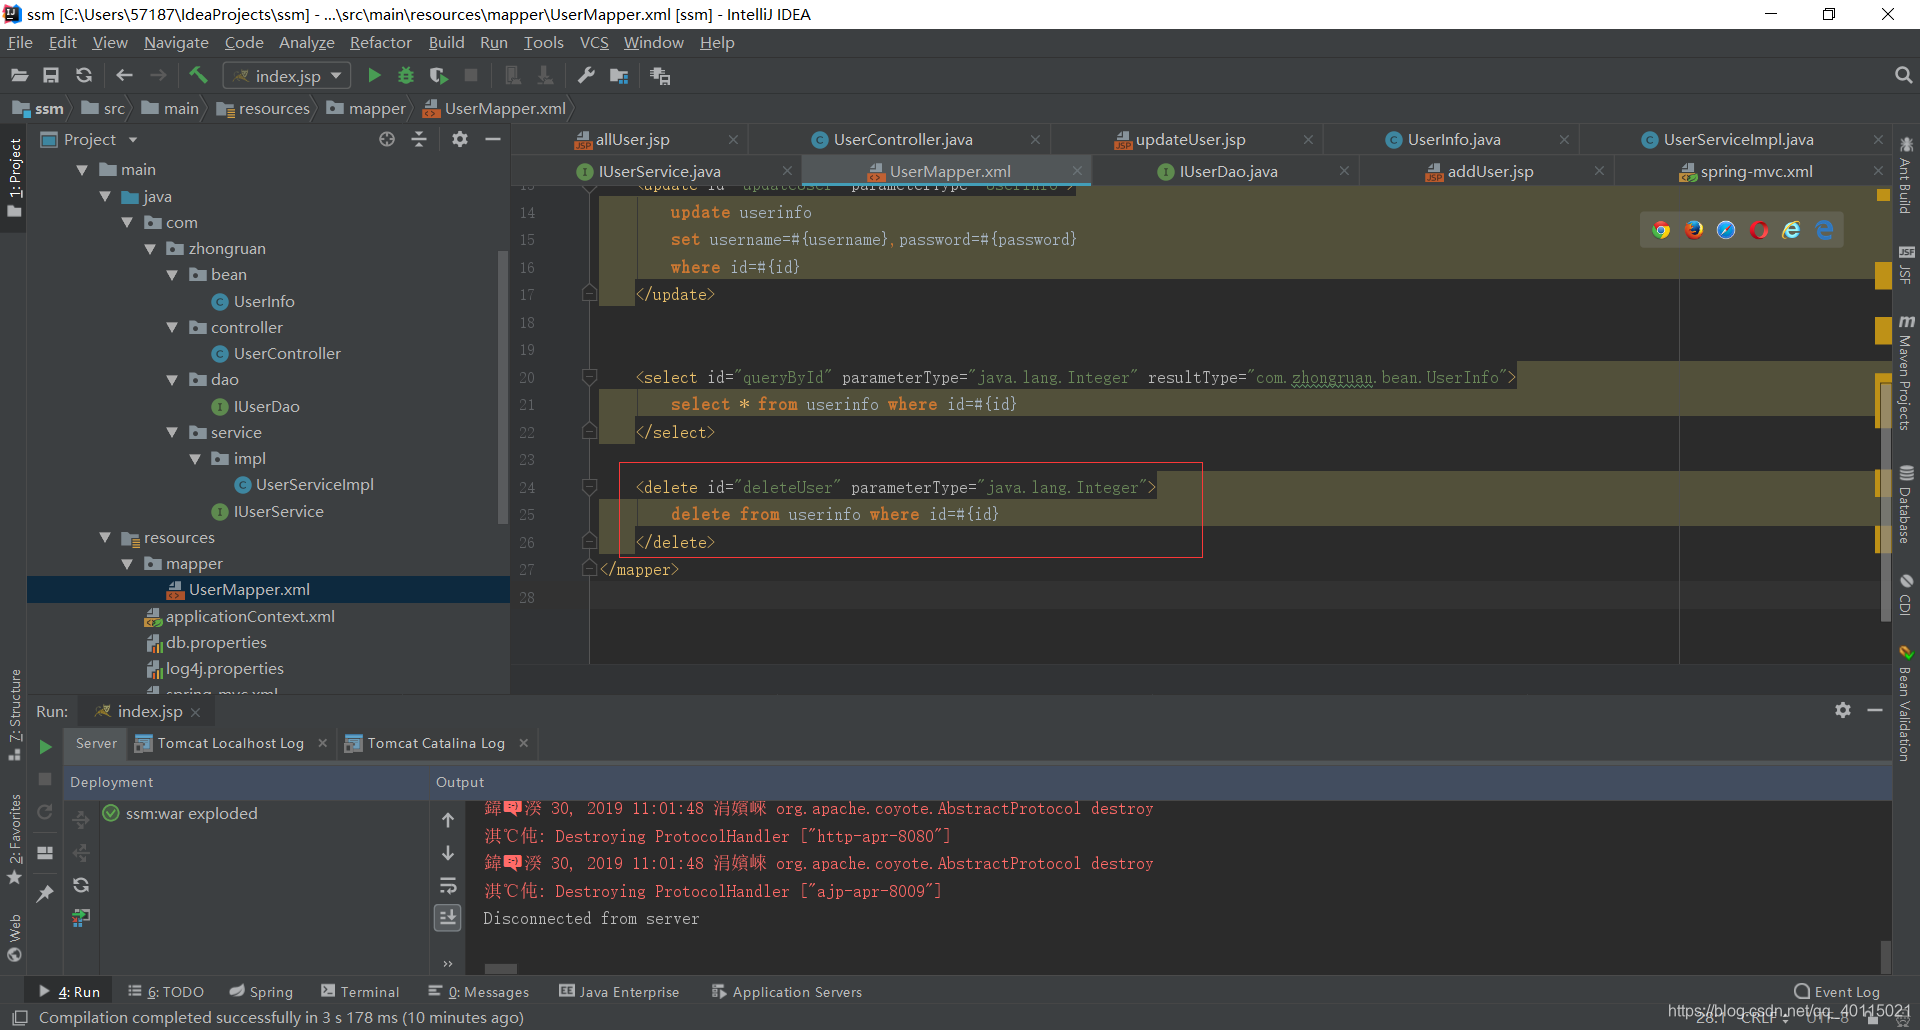Toggle the Maven Projects side tool window
The height and width of the screenshot is (1030, 1920).
tap(1906, 374)
